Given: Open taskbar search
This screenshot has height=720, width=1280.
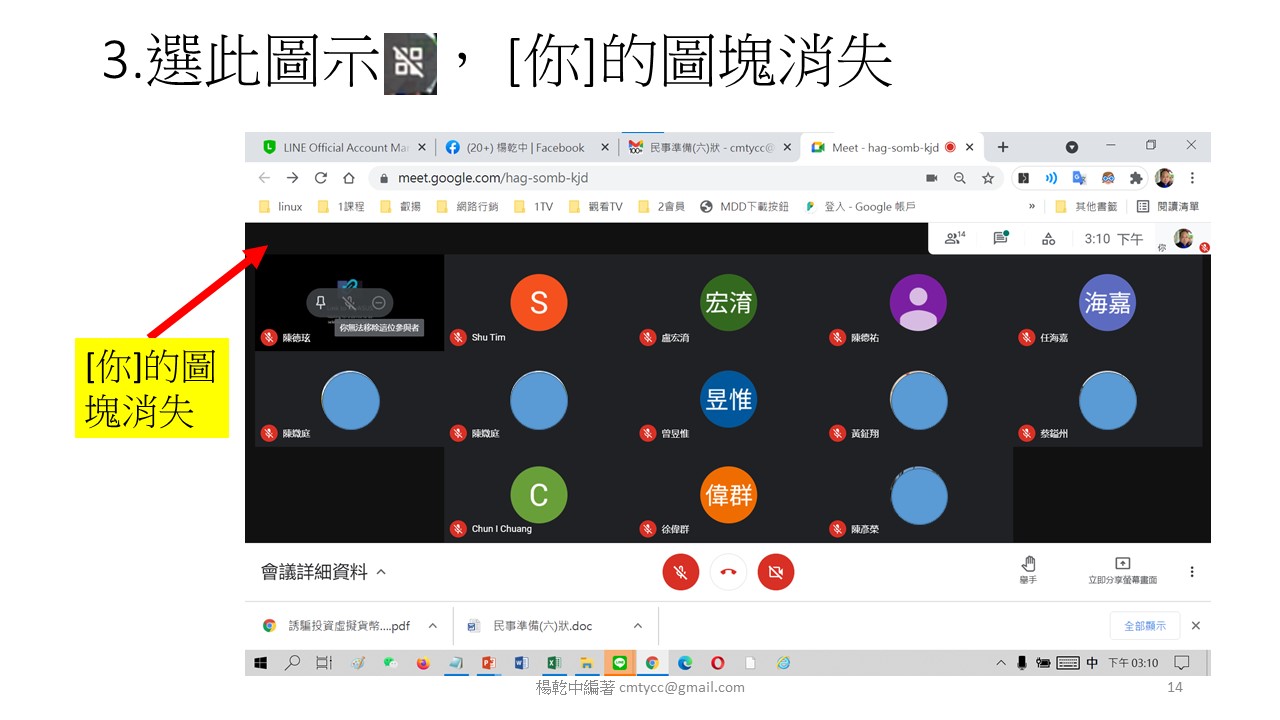Looking at the screenshot, I should tap(292, 662).
